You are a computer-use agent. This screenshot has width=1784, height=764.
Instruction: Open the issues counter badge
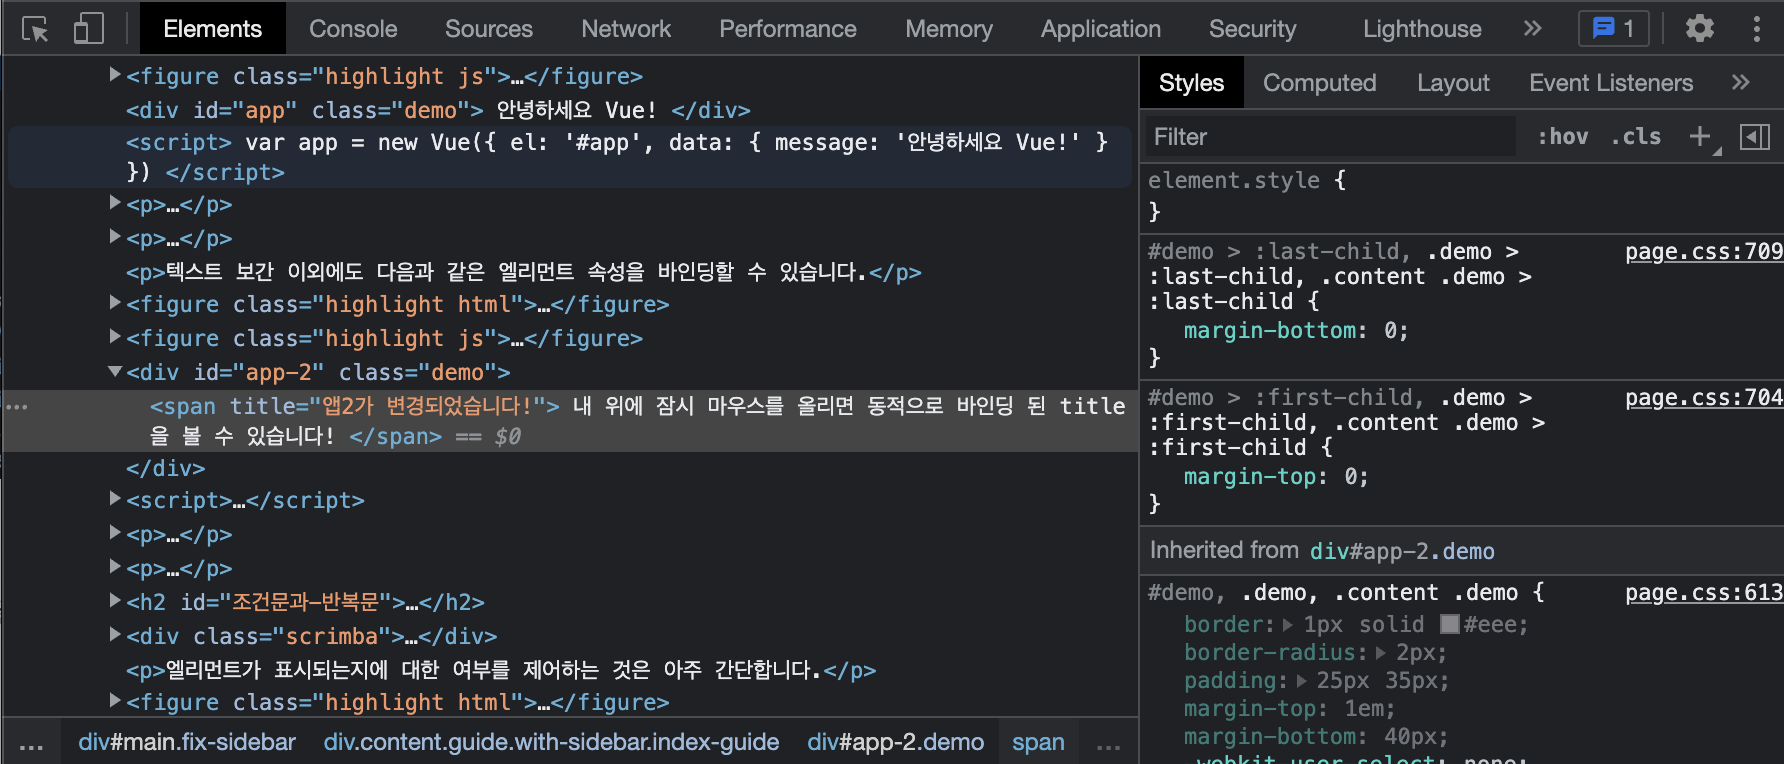coord(1613,29)
